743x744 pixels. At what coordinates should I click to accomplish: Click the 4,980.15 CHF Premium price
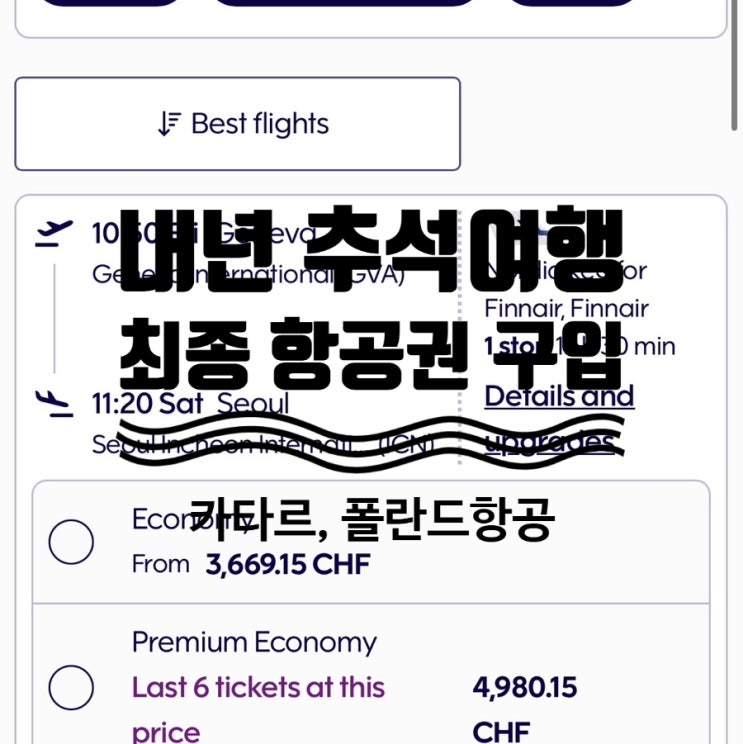pos(524,687)
